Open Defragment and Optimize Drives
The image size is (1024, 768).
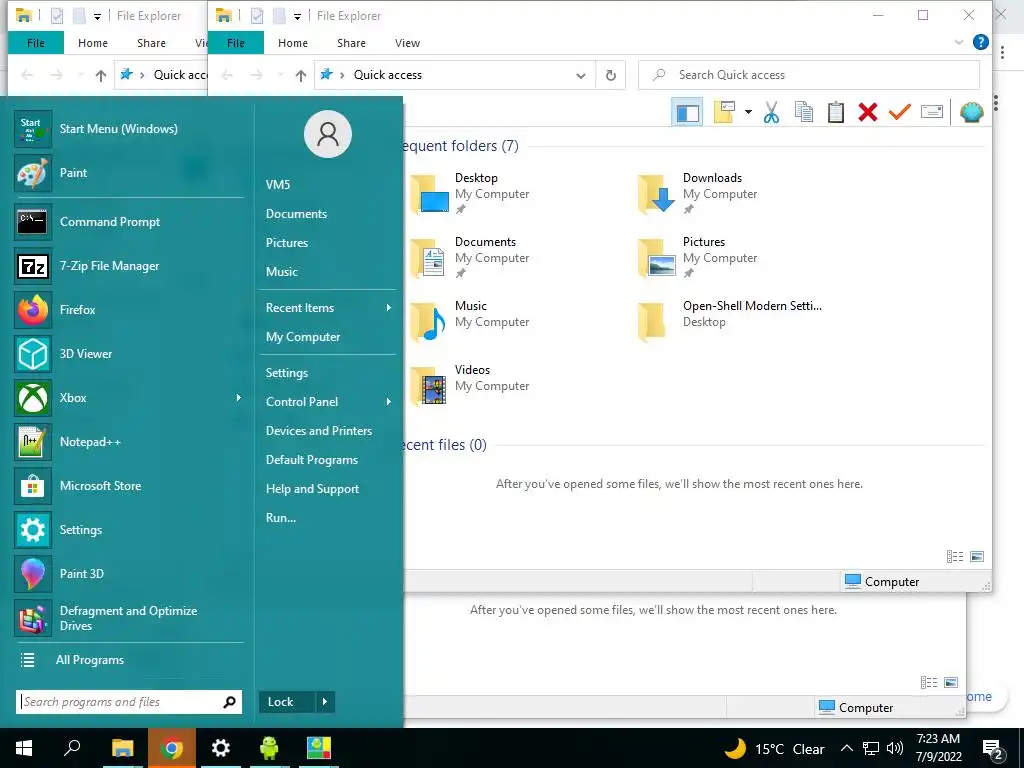click(129, 618)
